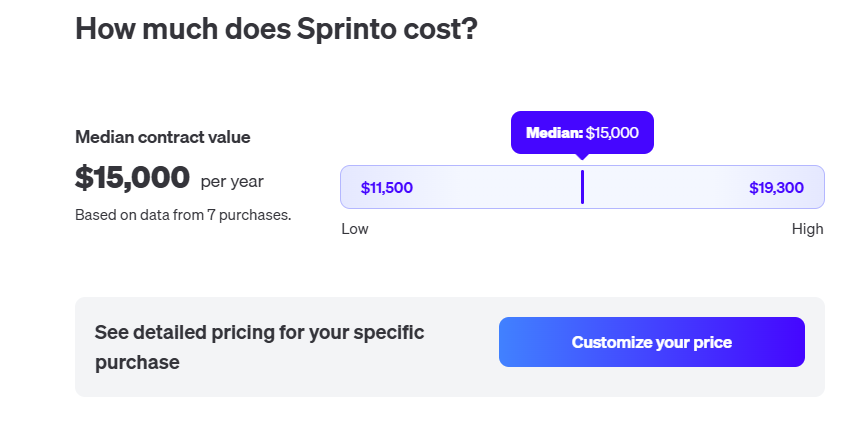Screen dimensions: 851x432
Task: Click the tooltip's small pointer arrow
Action: tap(582, 156)
